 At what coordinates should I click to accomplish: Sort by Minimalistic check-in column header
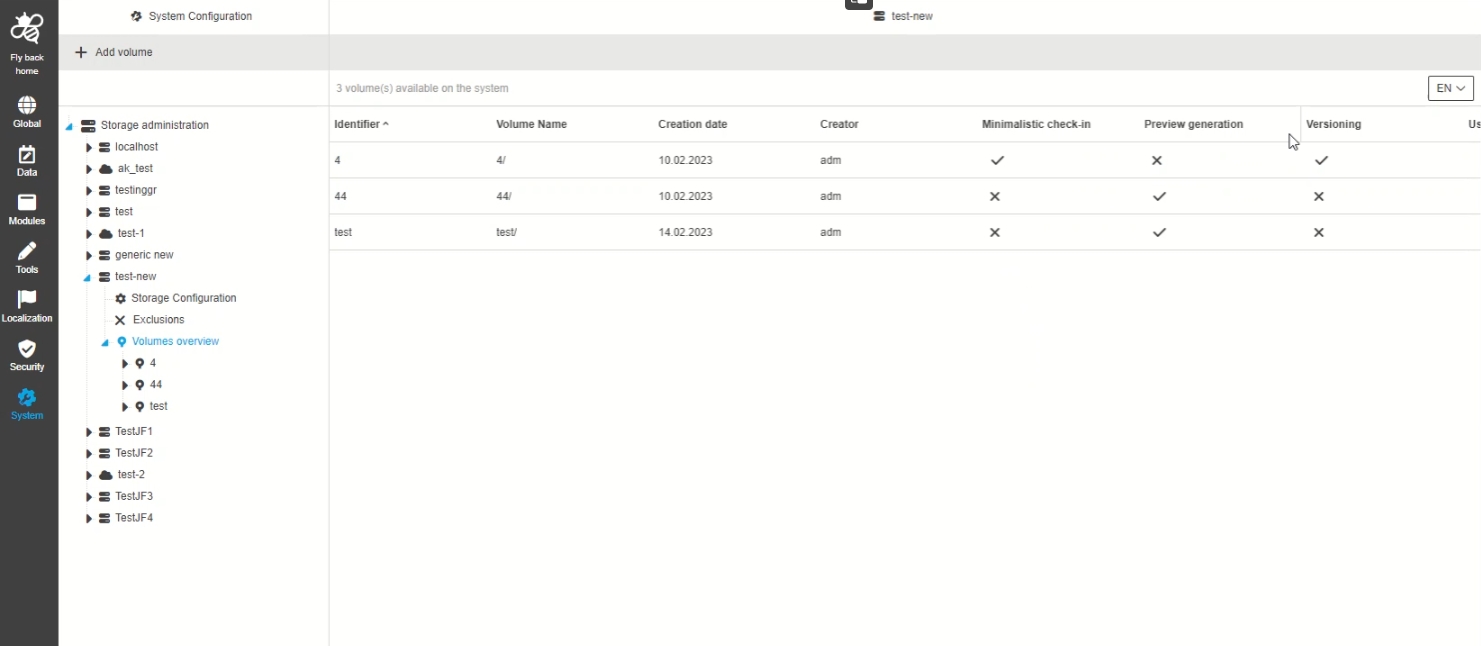pyautogui.click(x=1036, y=124)
